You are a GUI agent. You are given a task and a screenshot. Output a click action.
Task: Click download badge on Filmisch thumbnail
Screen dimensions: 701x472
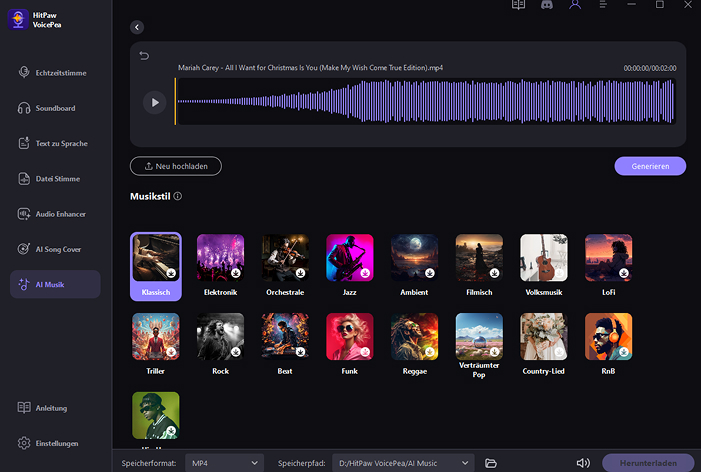pyautogui.click(x=494, y=273)
